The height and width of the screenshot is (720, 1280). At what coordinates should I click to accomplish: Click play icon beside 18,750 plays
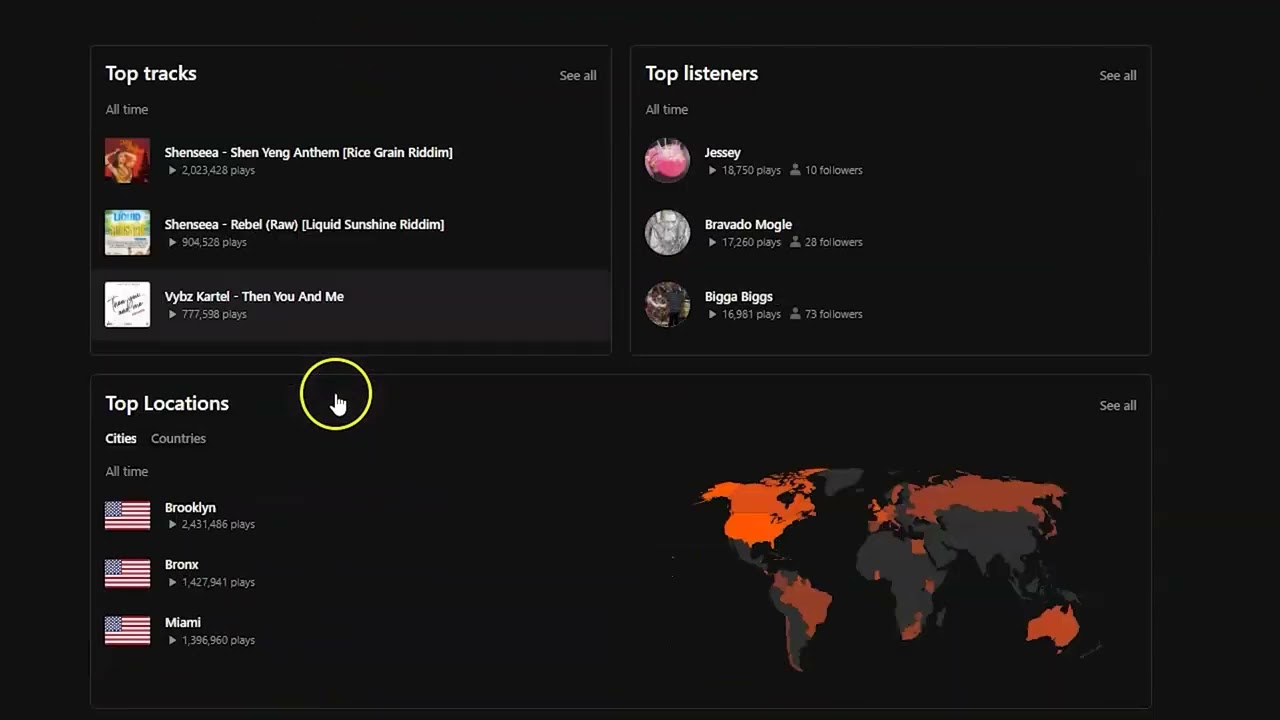point(712,171)
